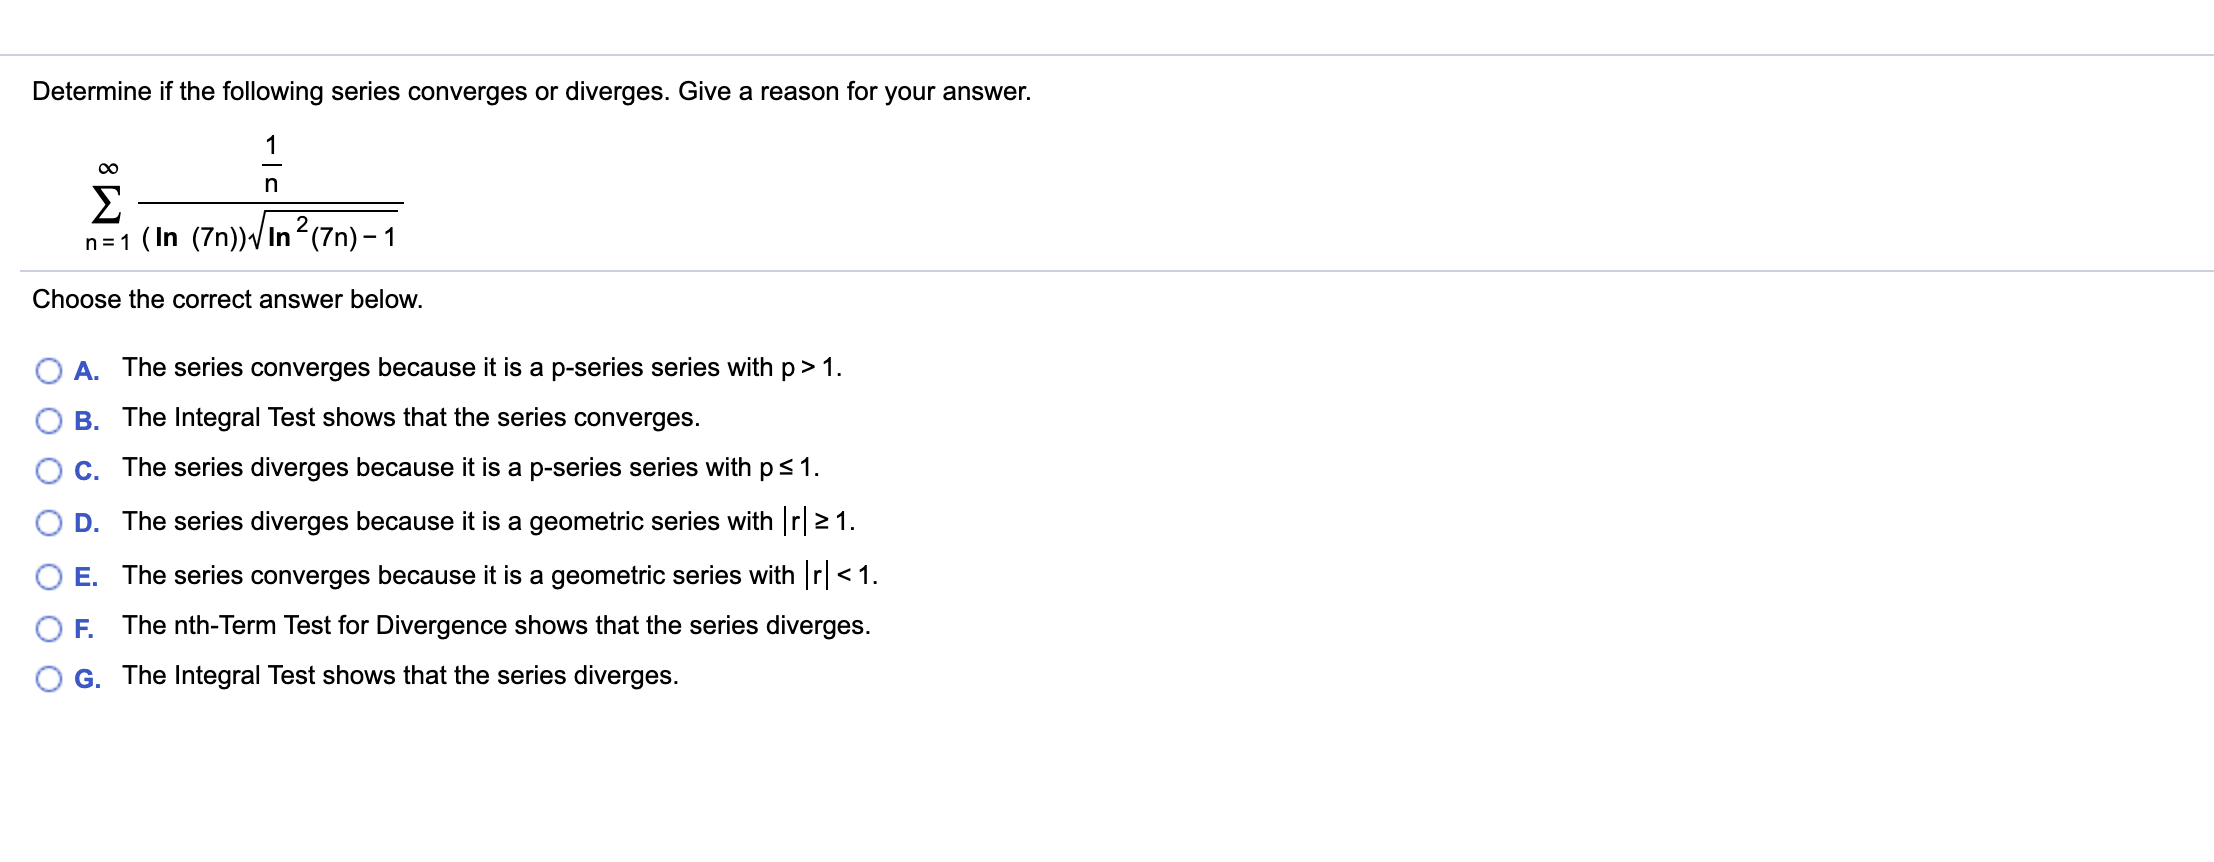Viewport: 2214px width, 862px height.
Task: Click the letter D answer label
Action: tap(87, 523)
